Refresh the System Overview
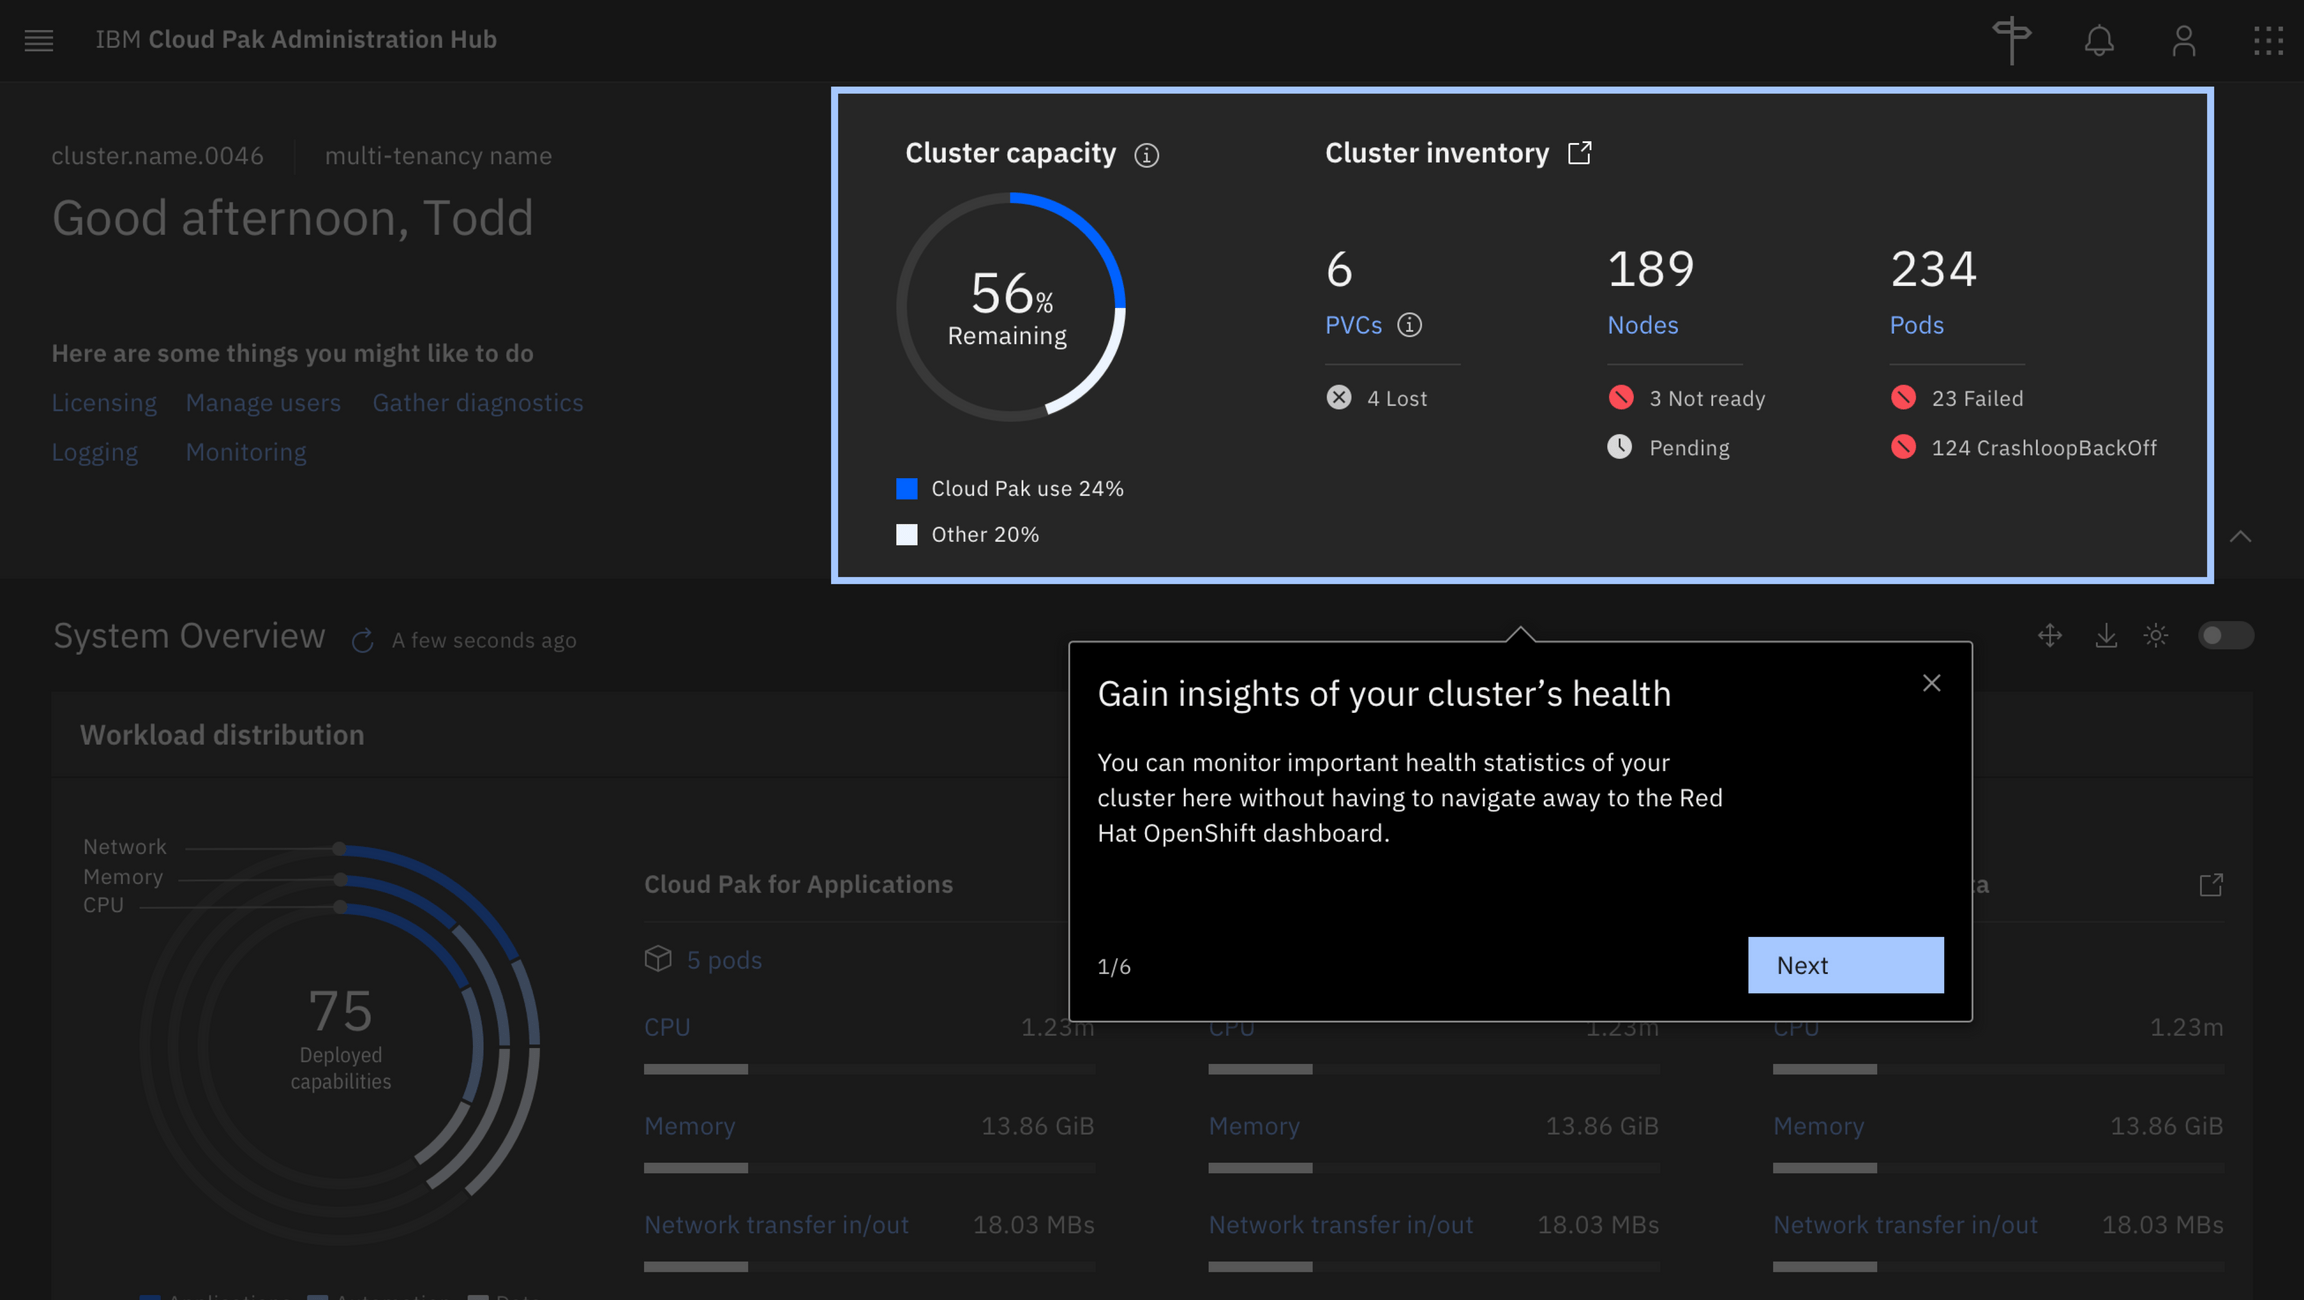2304x1300 pixels. [x=362, y=640]
